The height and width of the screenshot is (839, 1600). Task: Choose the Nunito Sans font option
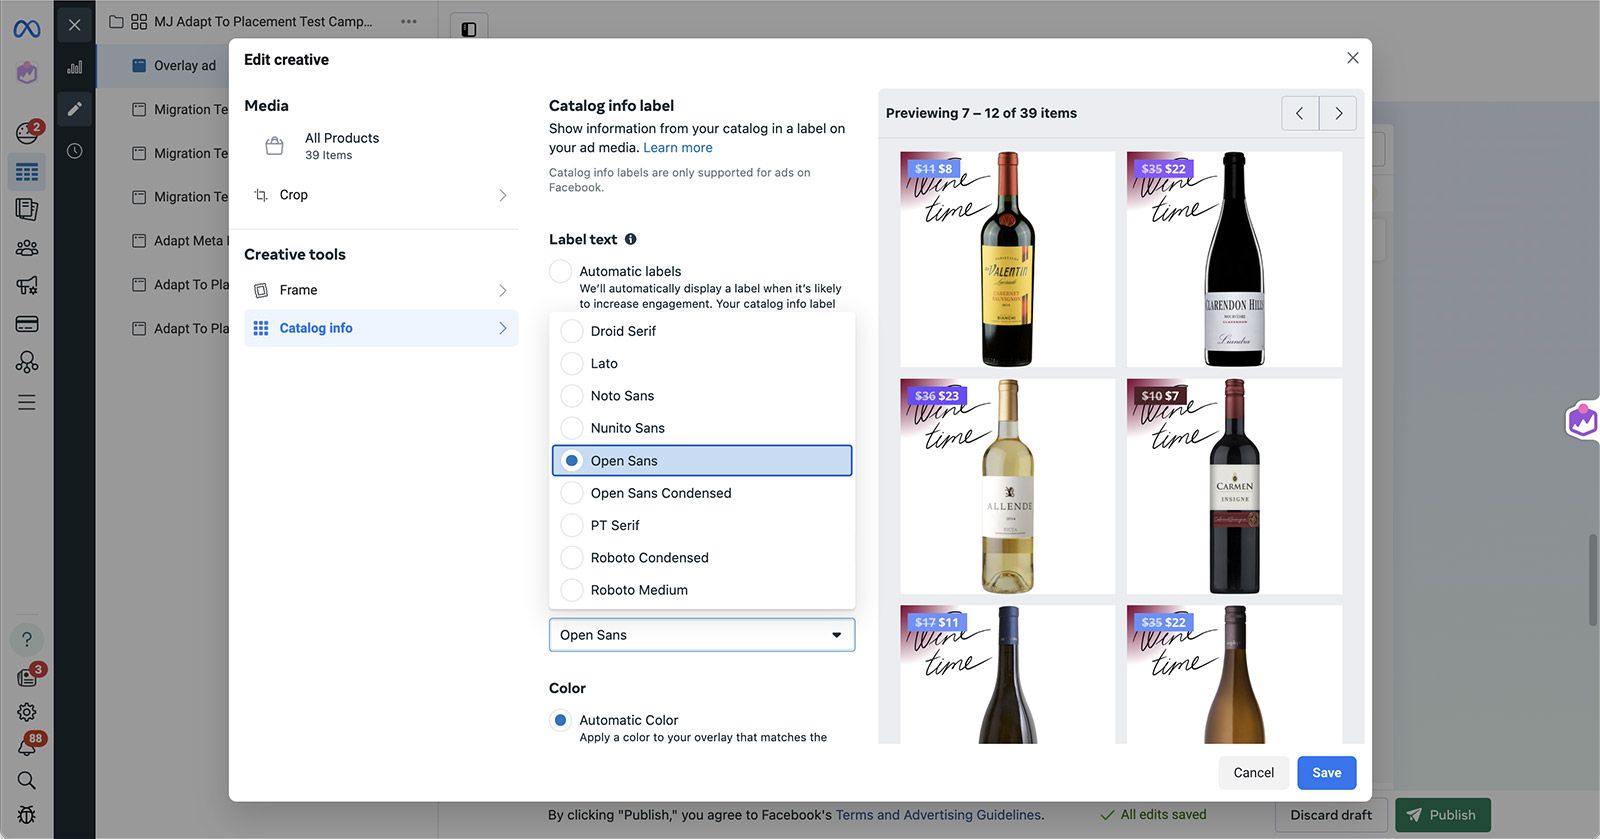(702, 428)
